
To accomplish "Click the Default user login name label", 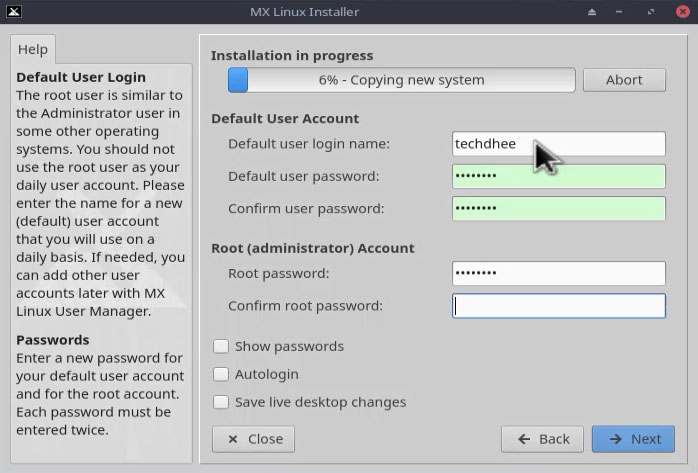I will 309,144.
